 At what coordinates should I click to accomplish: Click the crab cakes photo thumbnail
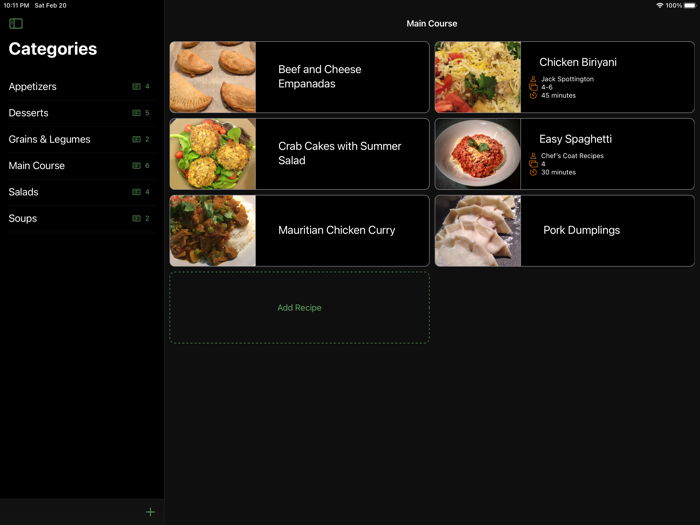(x=213, y=154)
